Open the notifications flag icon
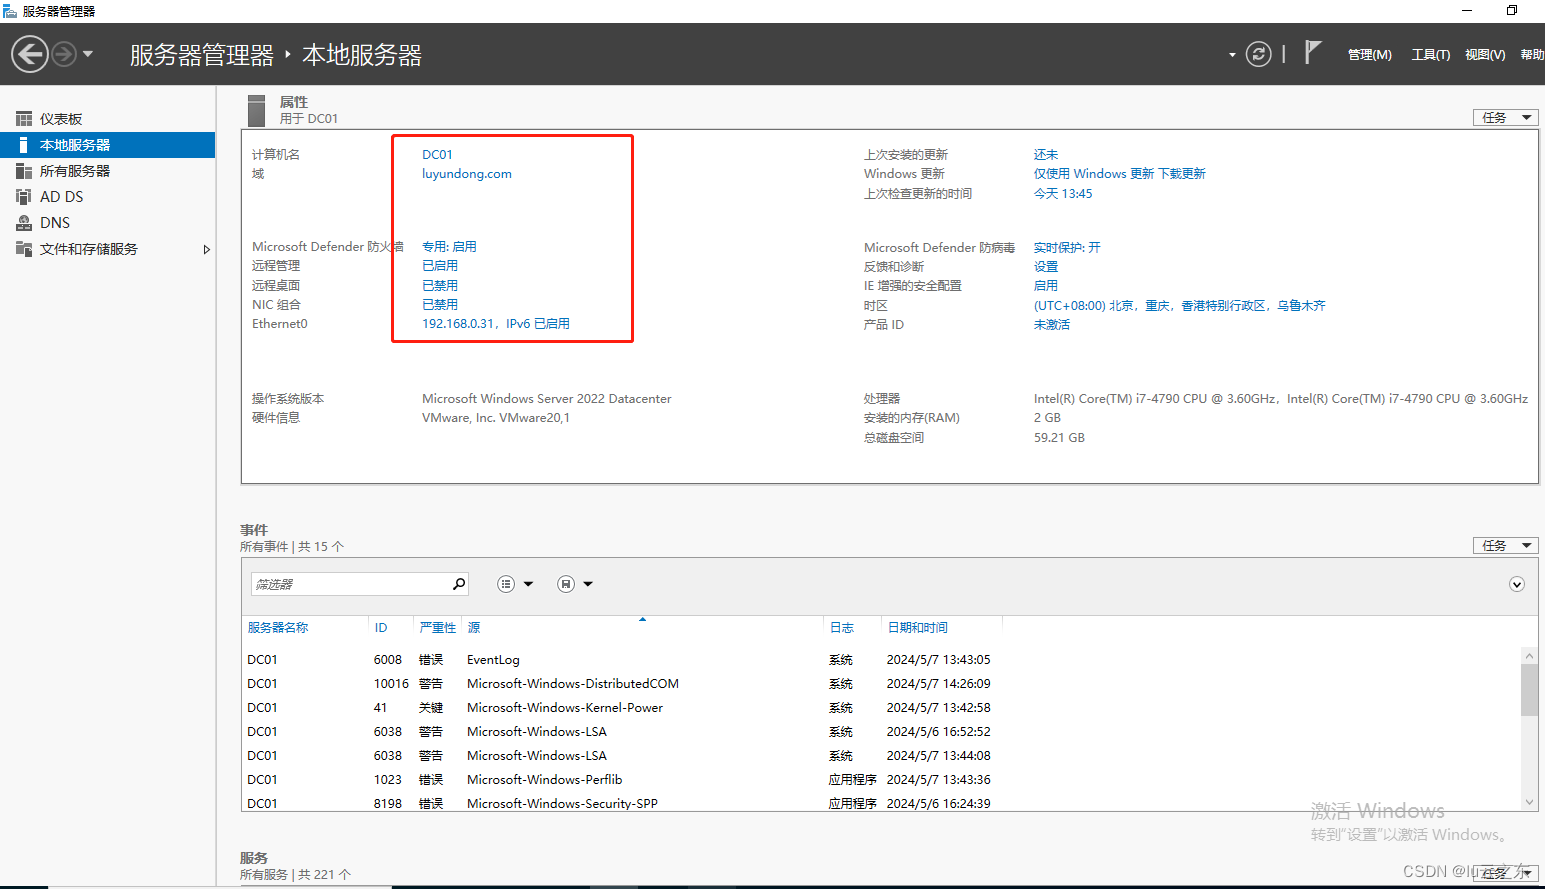Viewport: 1545px width, 889px height. [x=1313, y=52]
